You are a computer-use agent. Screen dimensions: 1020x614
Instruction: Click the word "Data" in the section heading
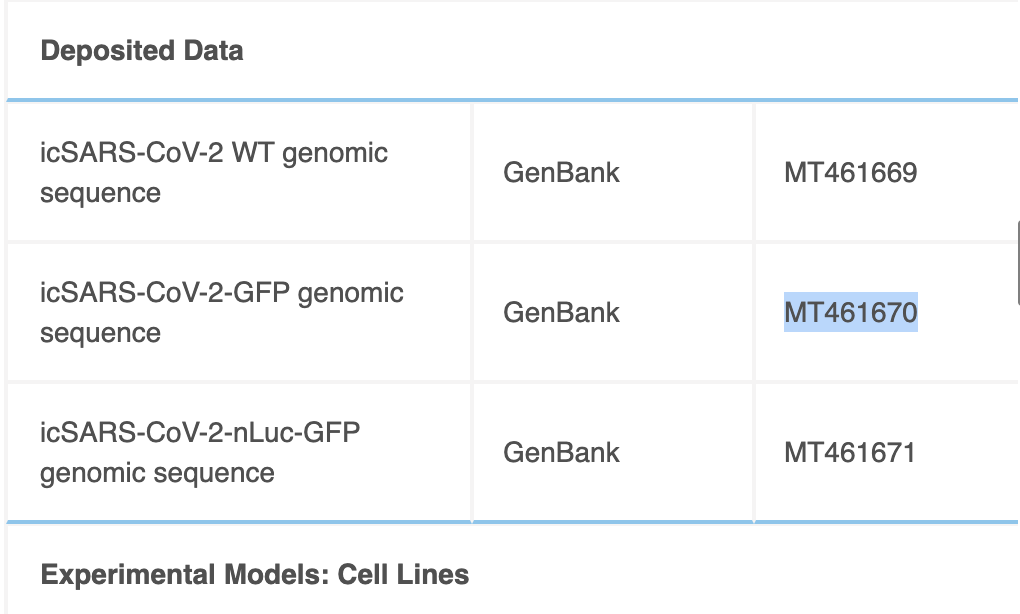pos(215,50)
